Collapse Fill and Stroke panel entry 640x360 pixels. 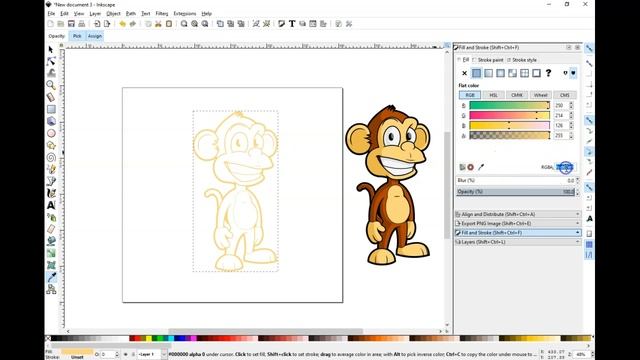pos(518,233)
